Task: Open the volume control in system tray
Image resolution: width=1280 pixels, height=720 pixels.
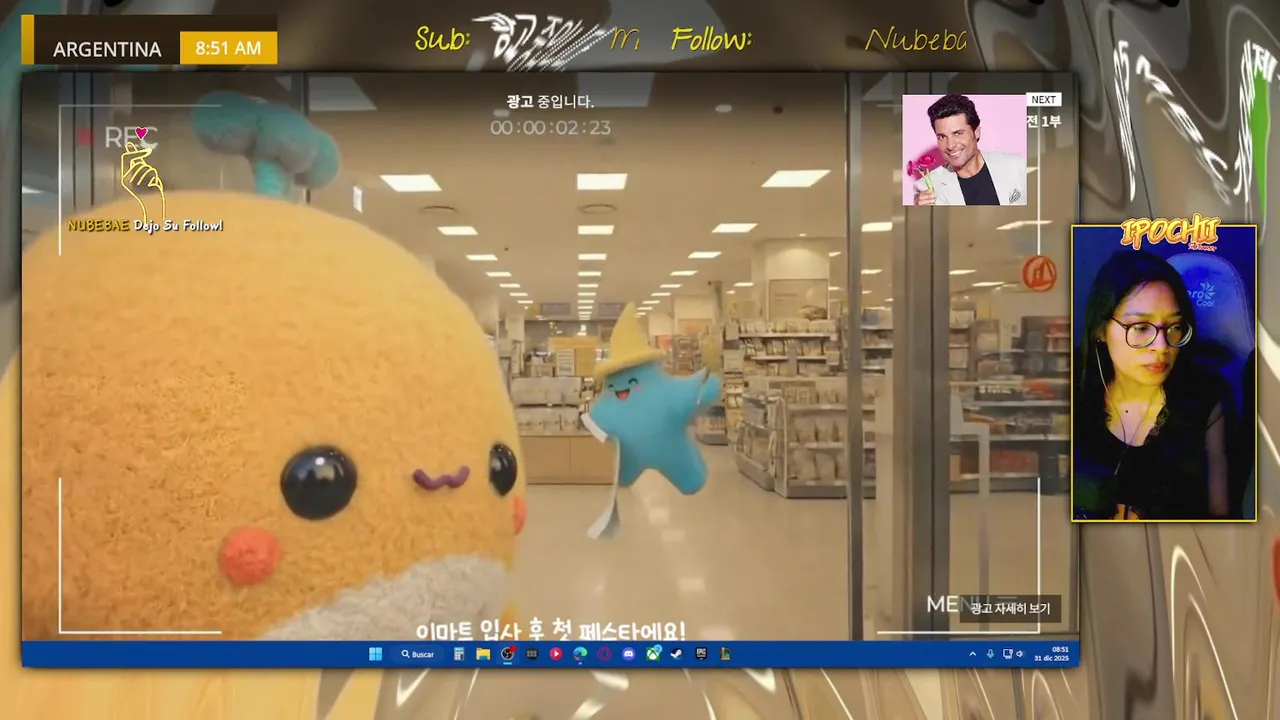Action: (x=1019, y=654)
